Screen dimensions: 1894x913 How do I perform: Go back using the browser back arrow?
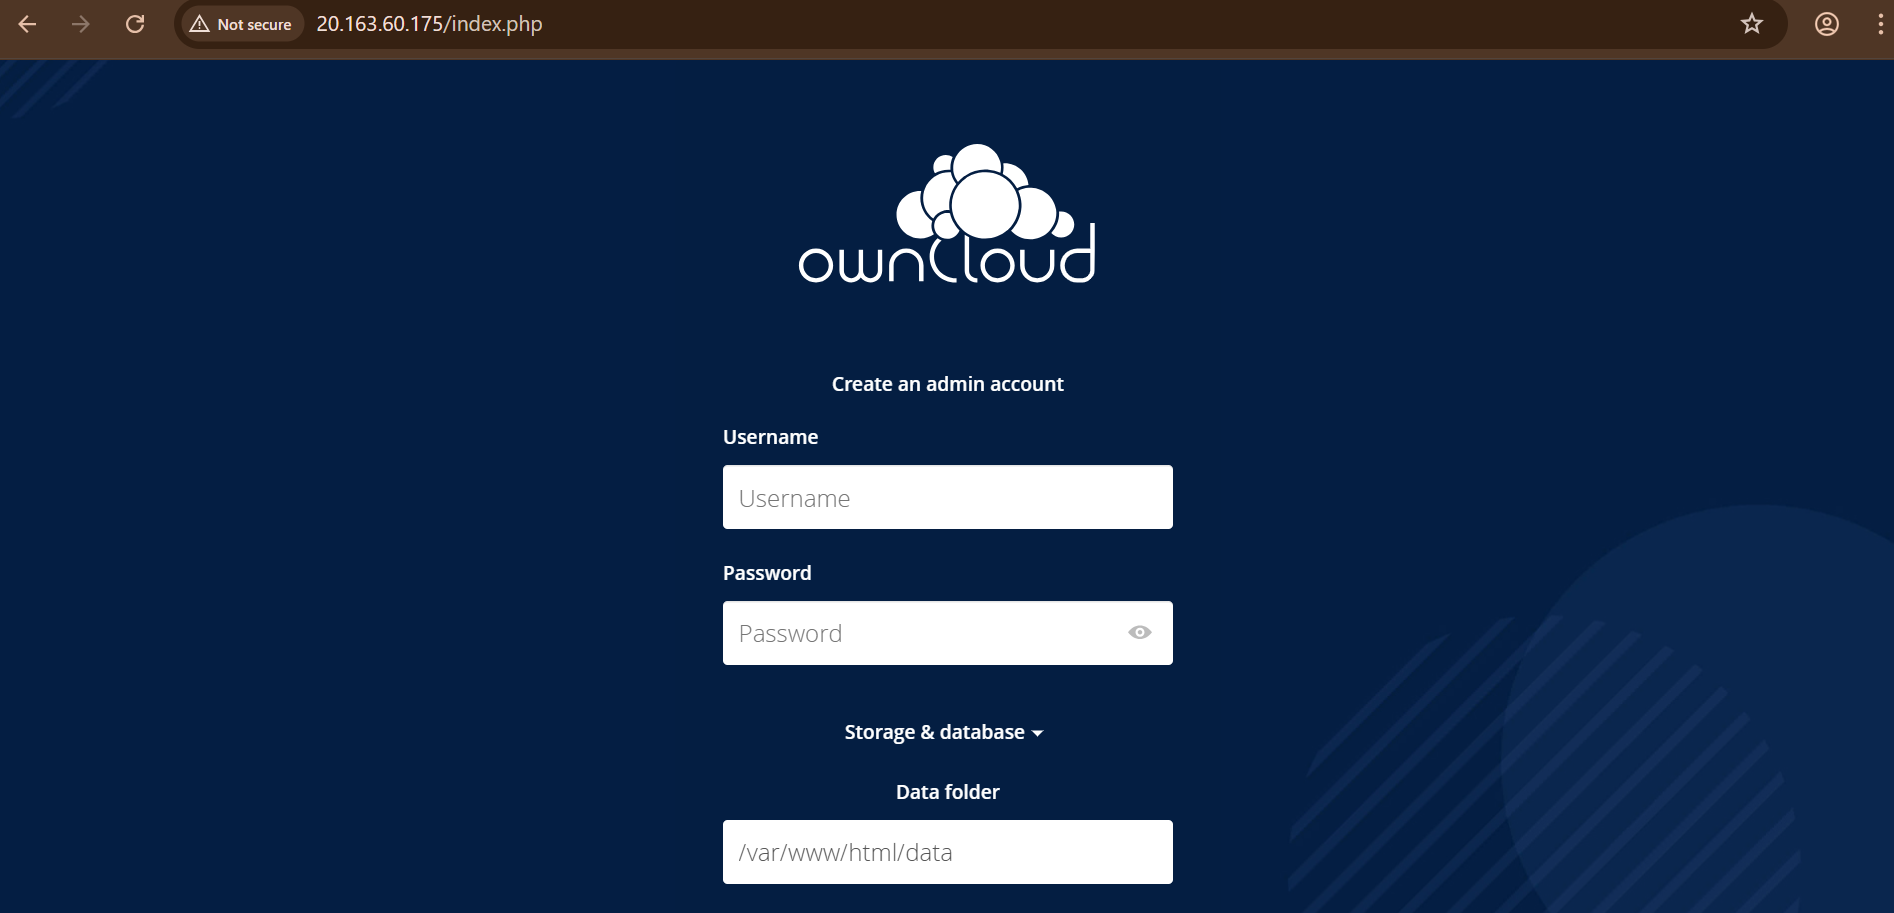pyautogui.click(x=28, y=24)
